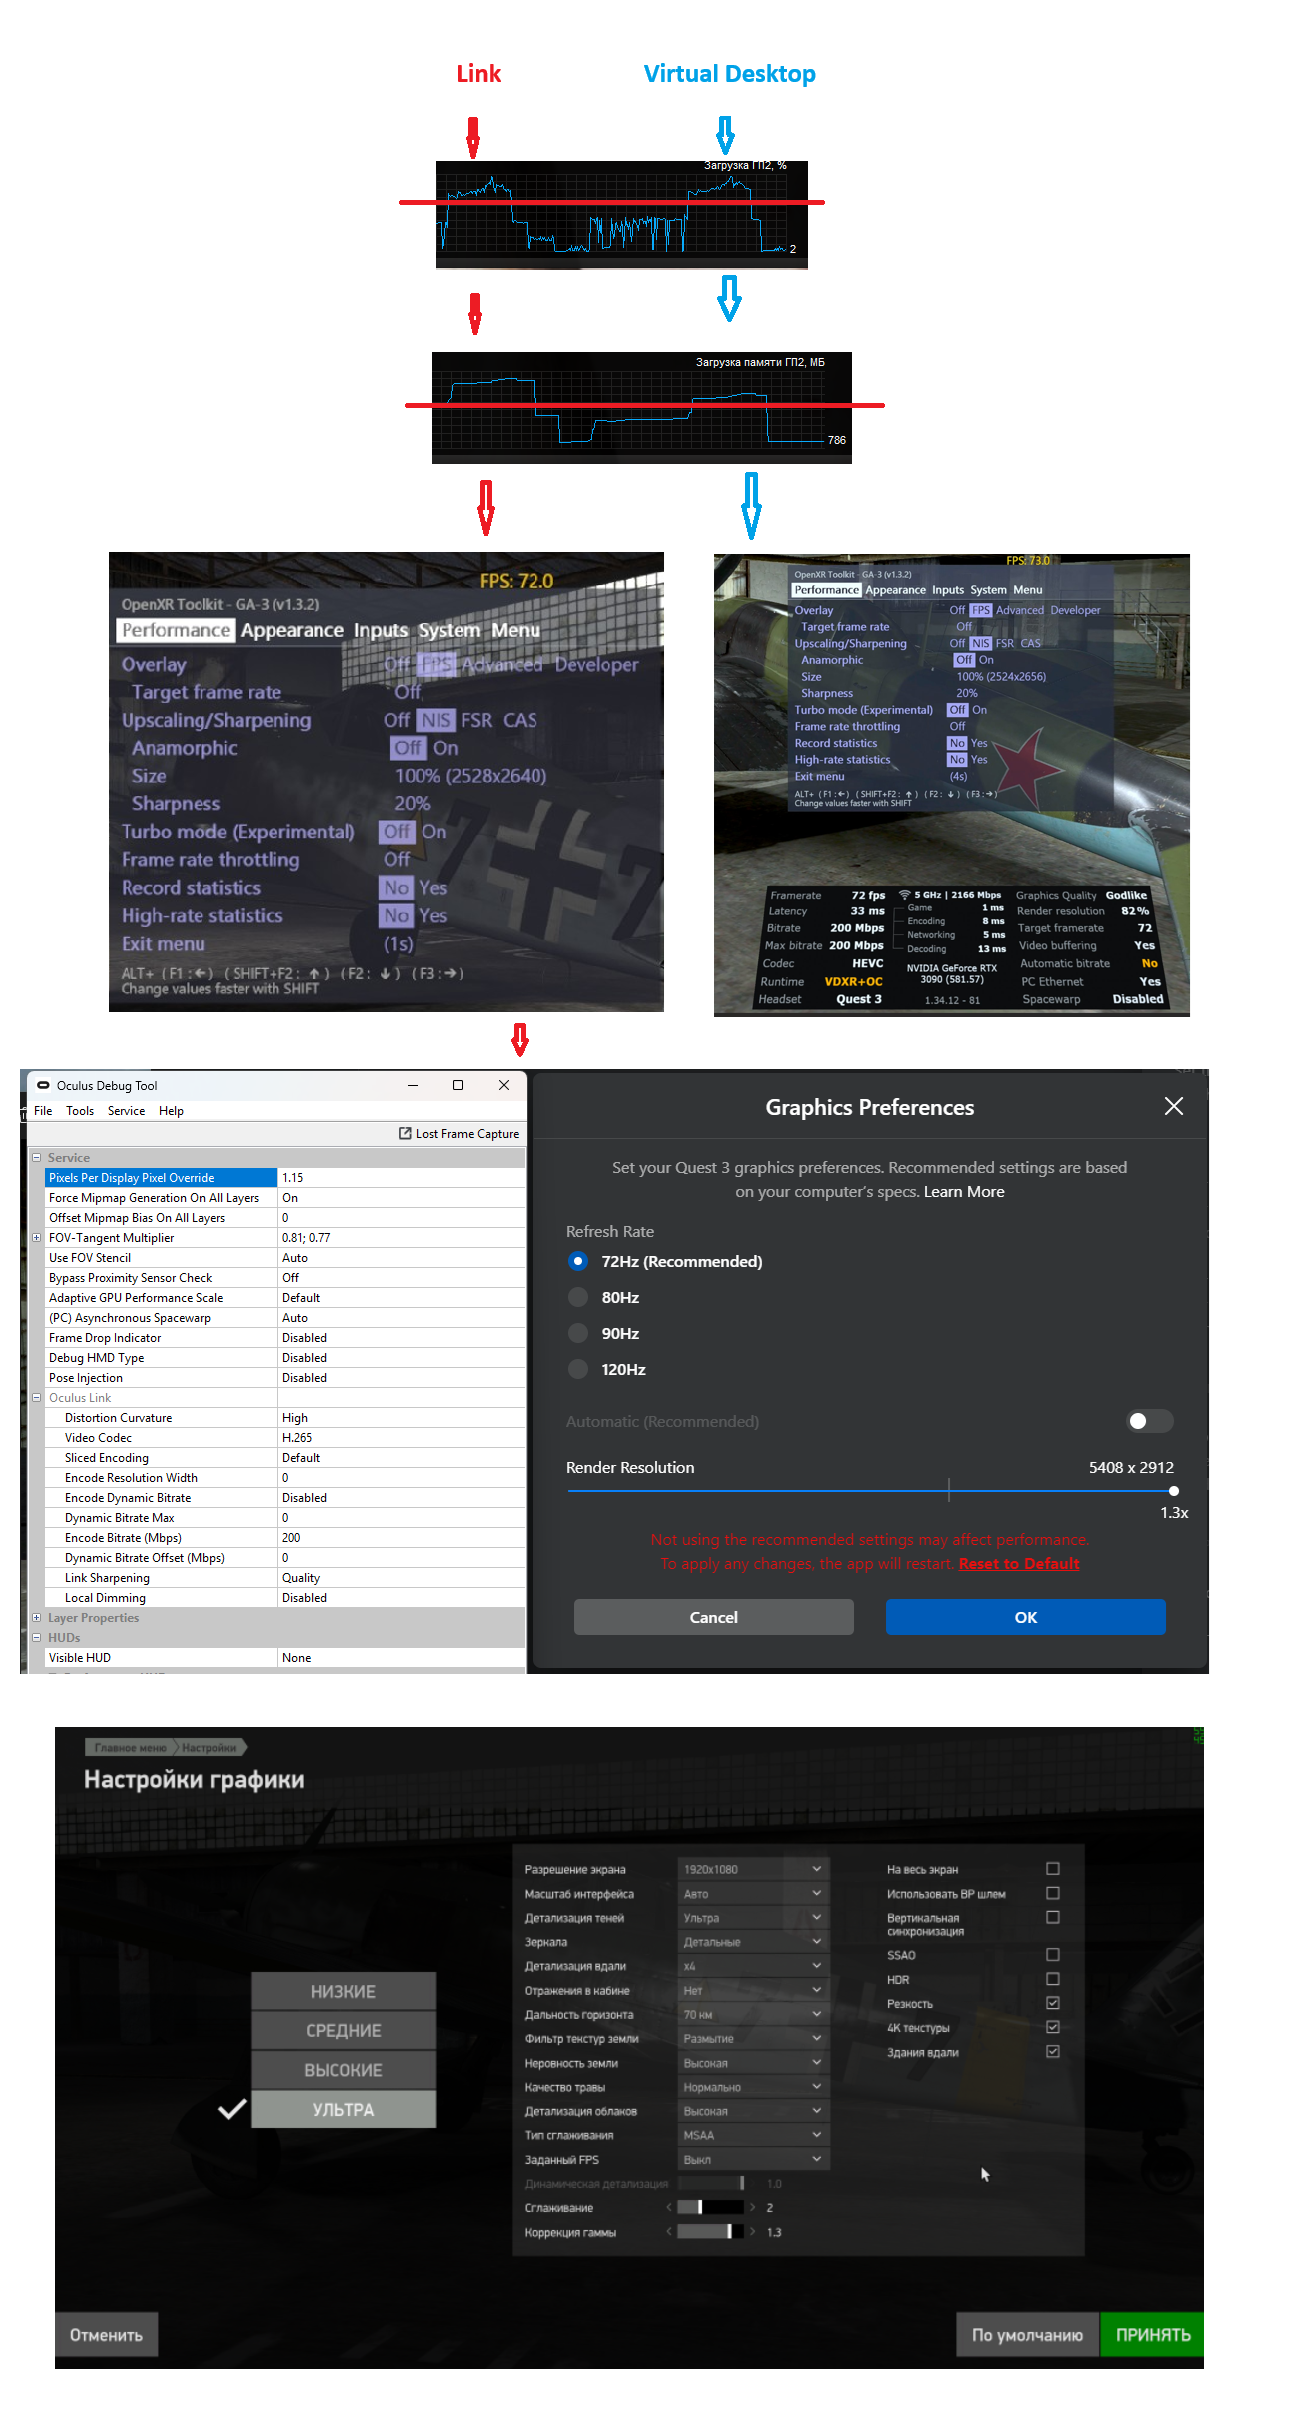This screenshot has width=1293, height=2429.
Task: Open the Детализация вдали dropdown
Action: (754, 1966)
